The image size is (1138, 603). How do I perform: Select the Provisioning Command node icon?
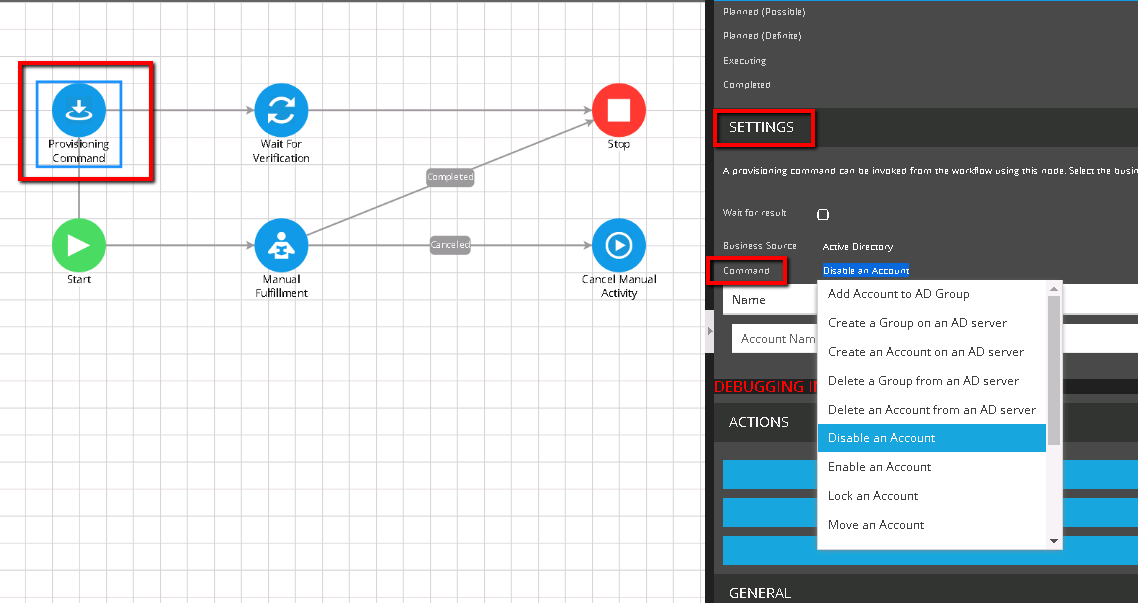(x=79, y=111)
